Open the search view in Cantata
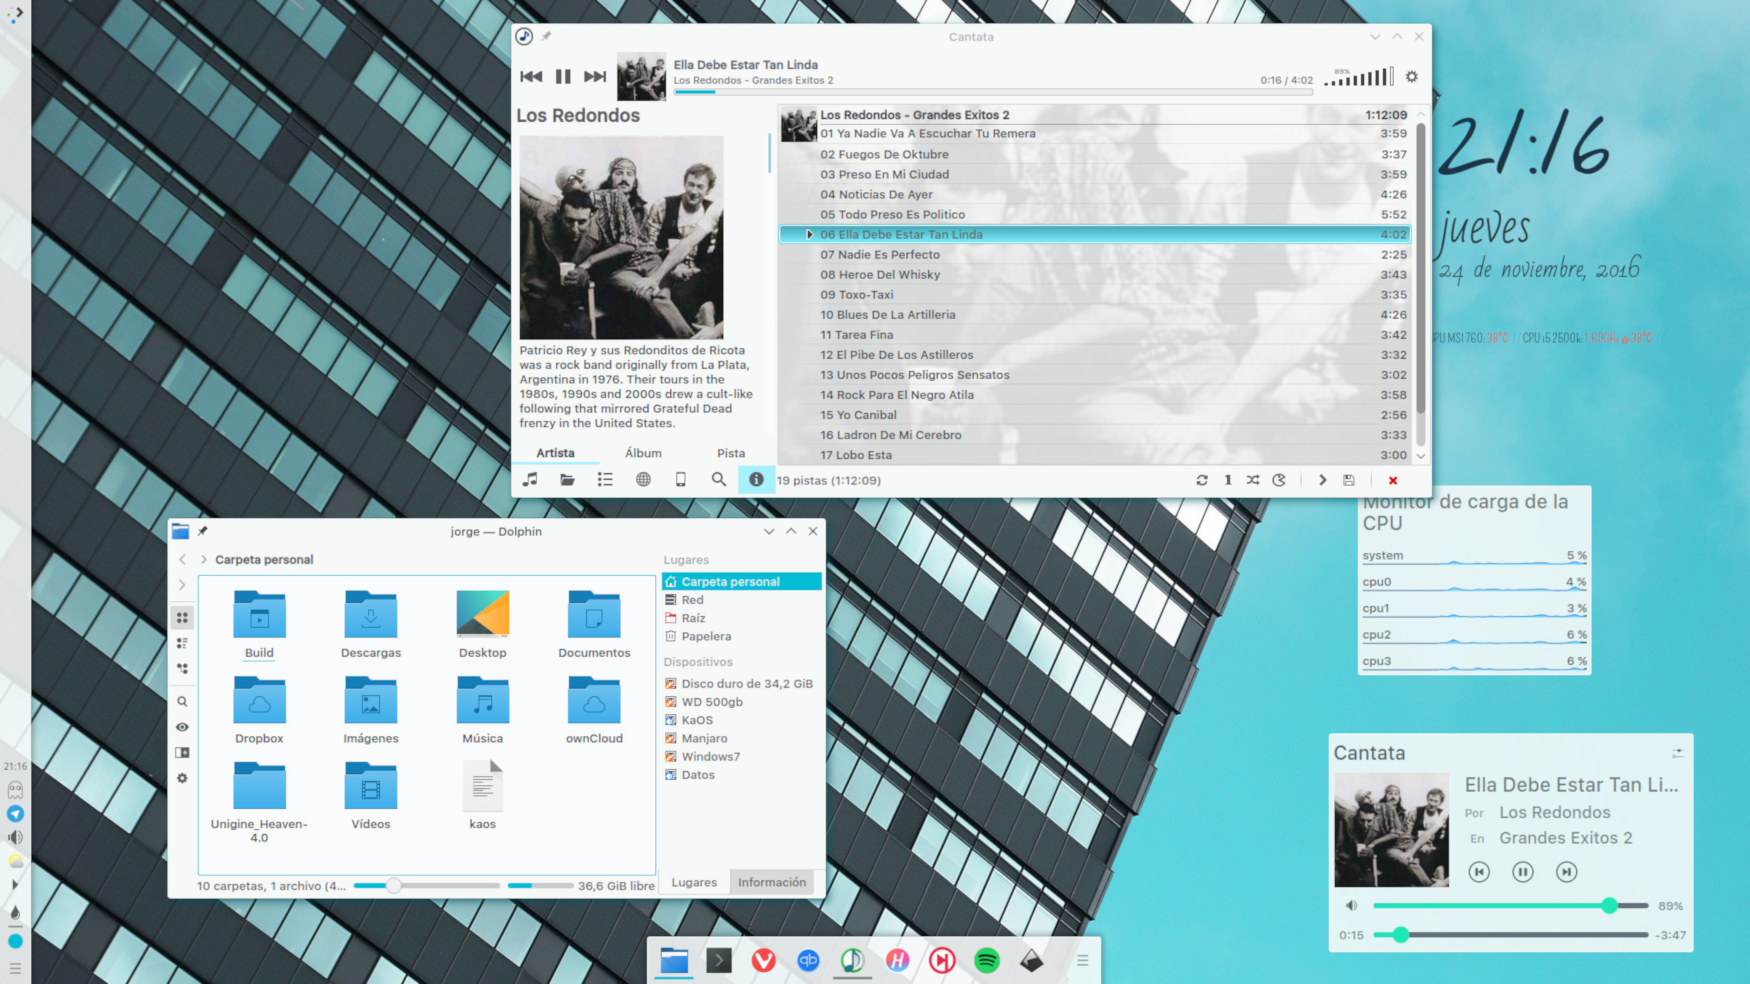 click(x=718, y=480)
